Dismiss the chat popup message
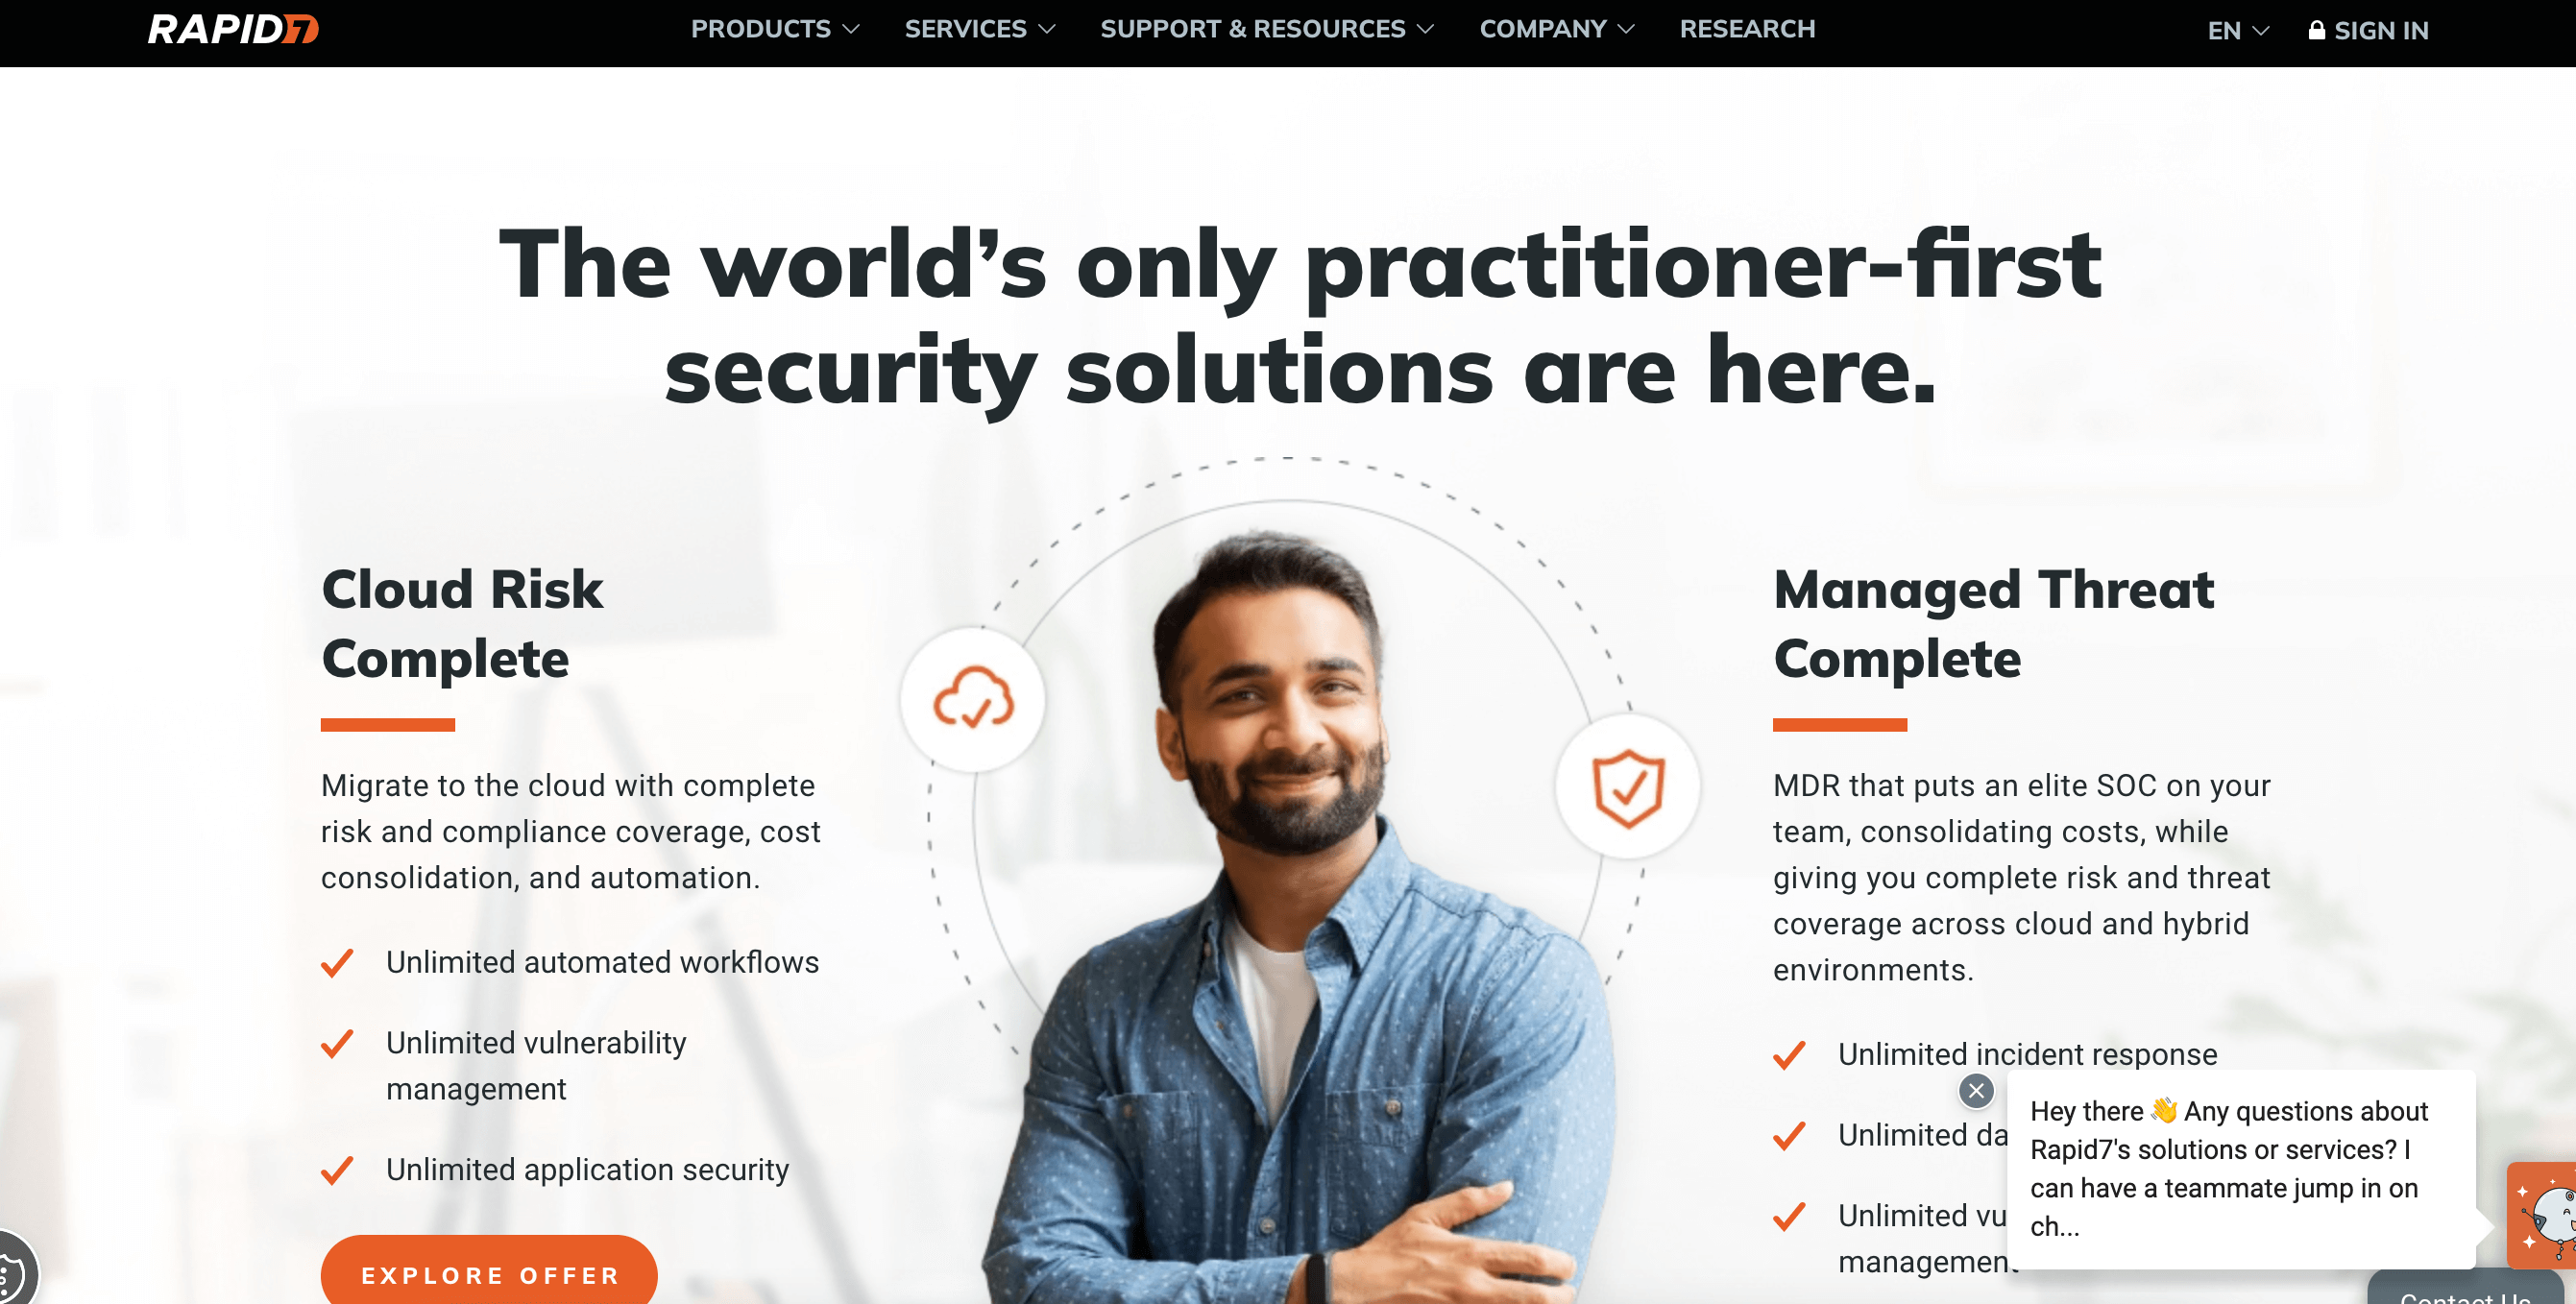This screenshot has width=2576, height=1304. coord(1976,1091)
